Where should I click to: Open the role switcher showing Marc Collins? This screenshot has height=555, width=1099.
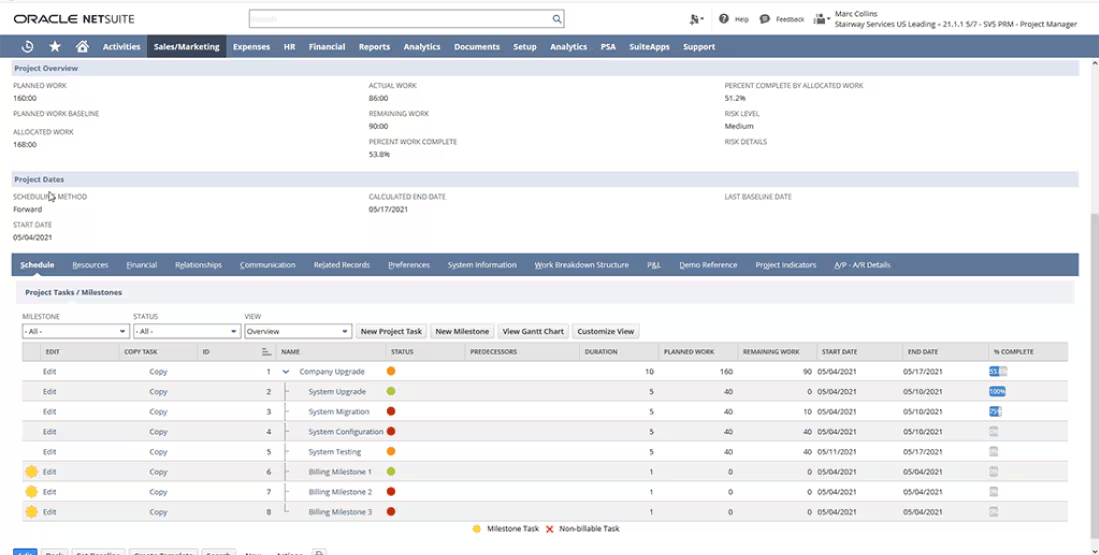(x=955, y=19)
